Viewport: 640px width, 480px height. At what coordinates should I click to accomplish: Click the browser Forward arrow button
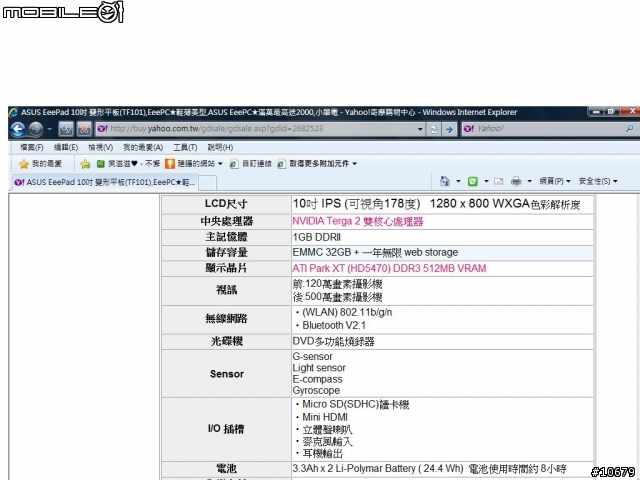coord(36,129)
